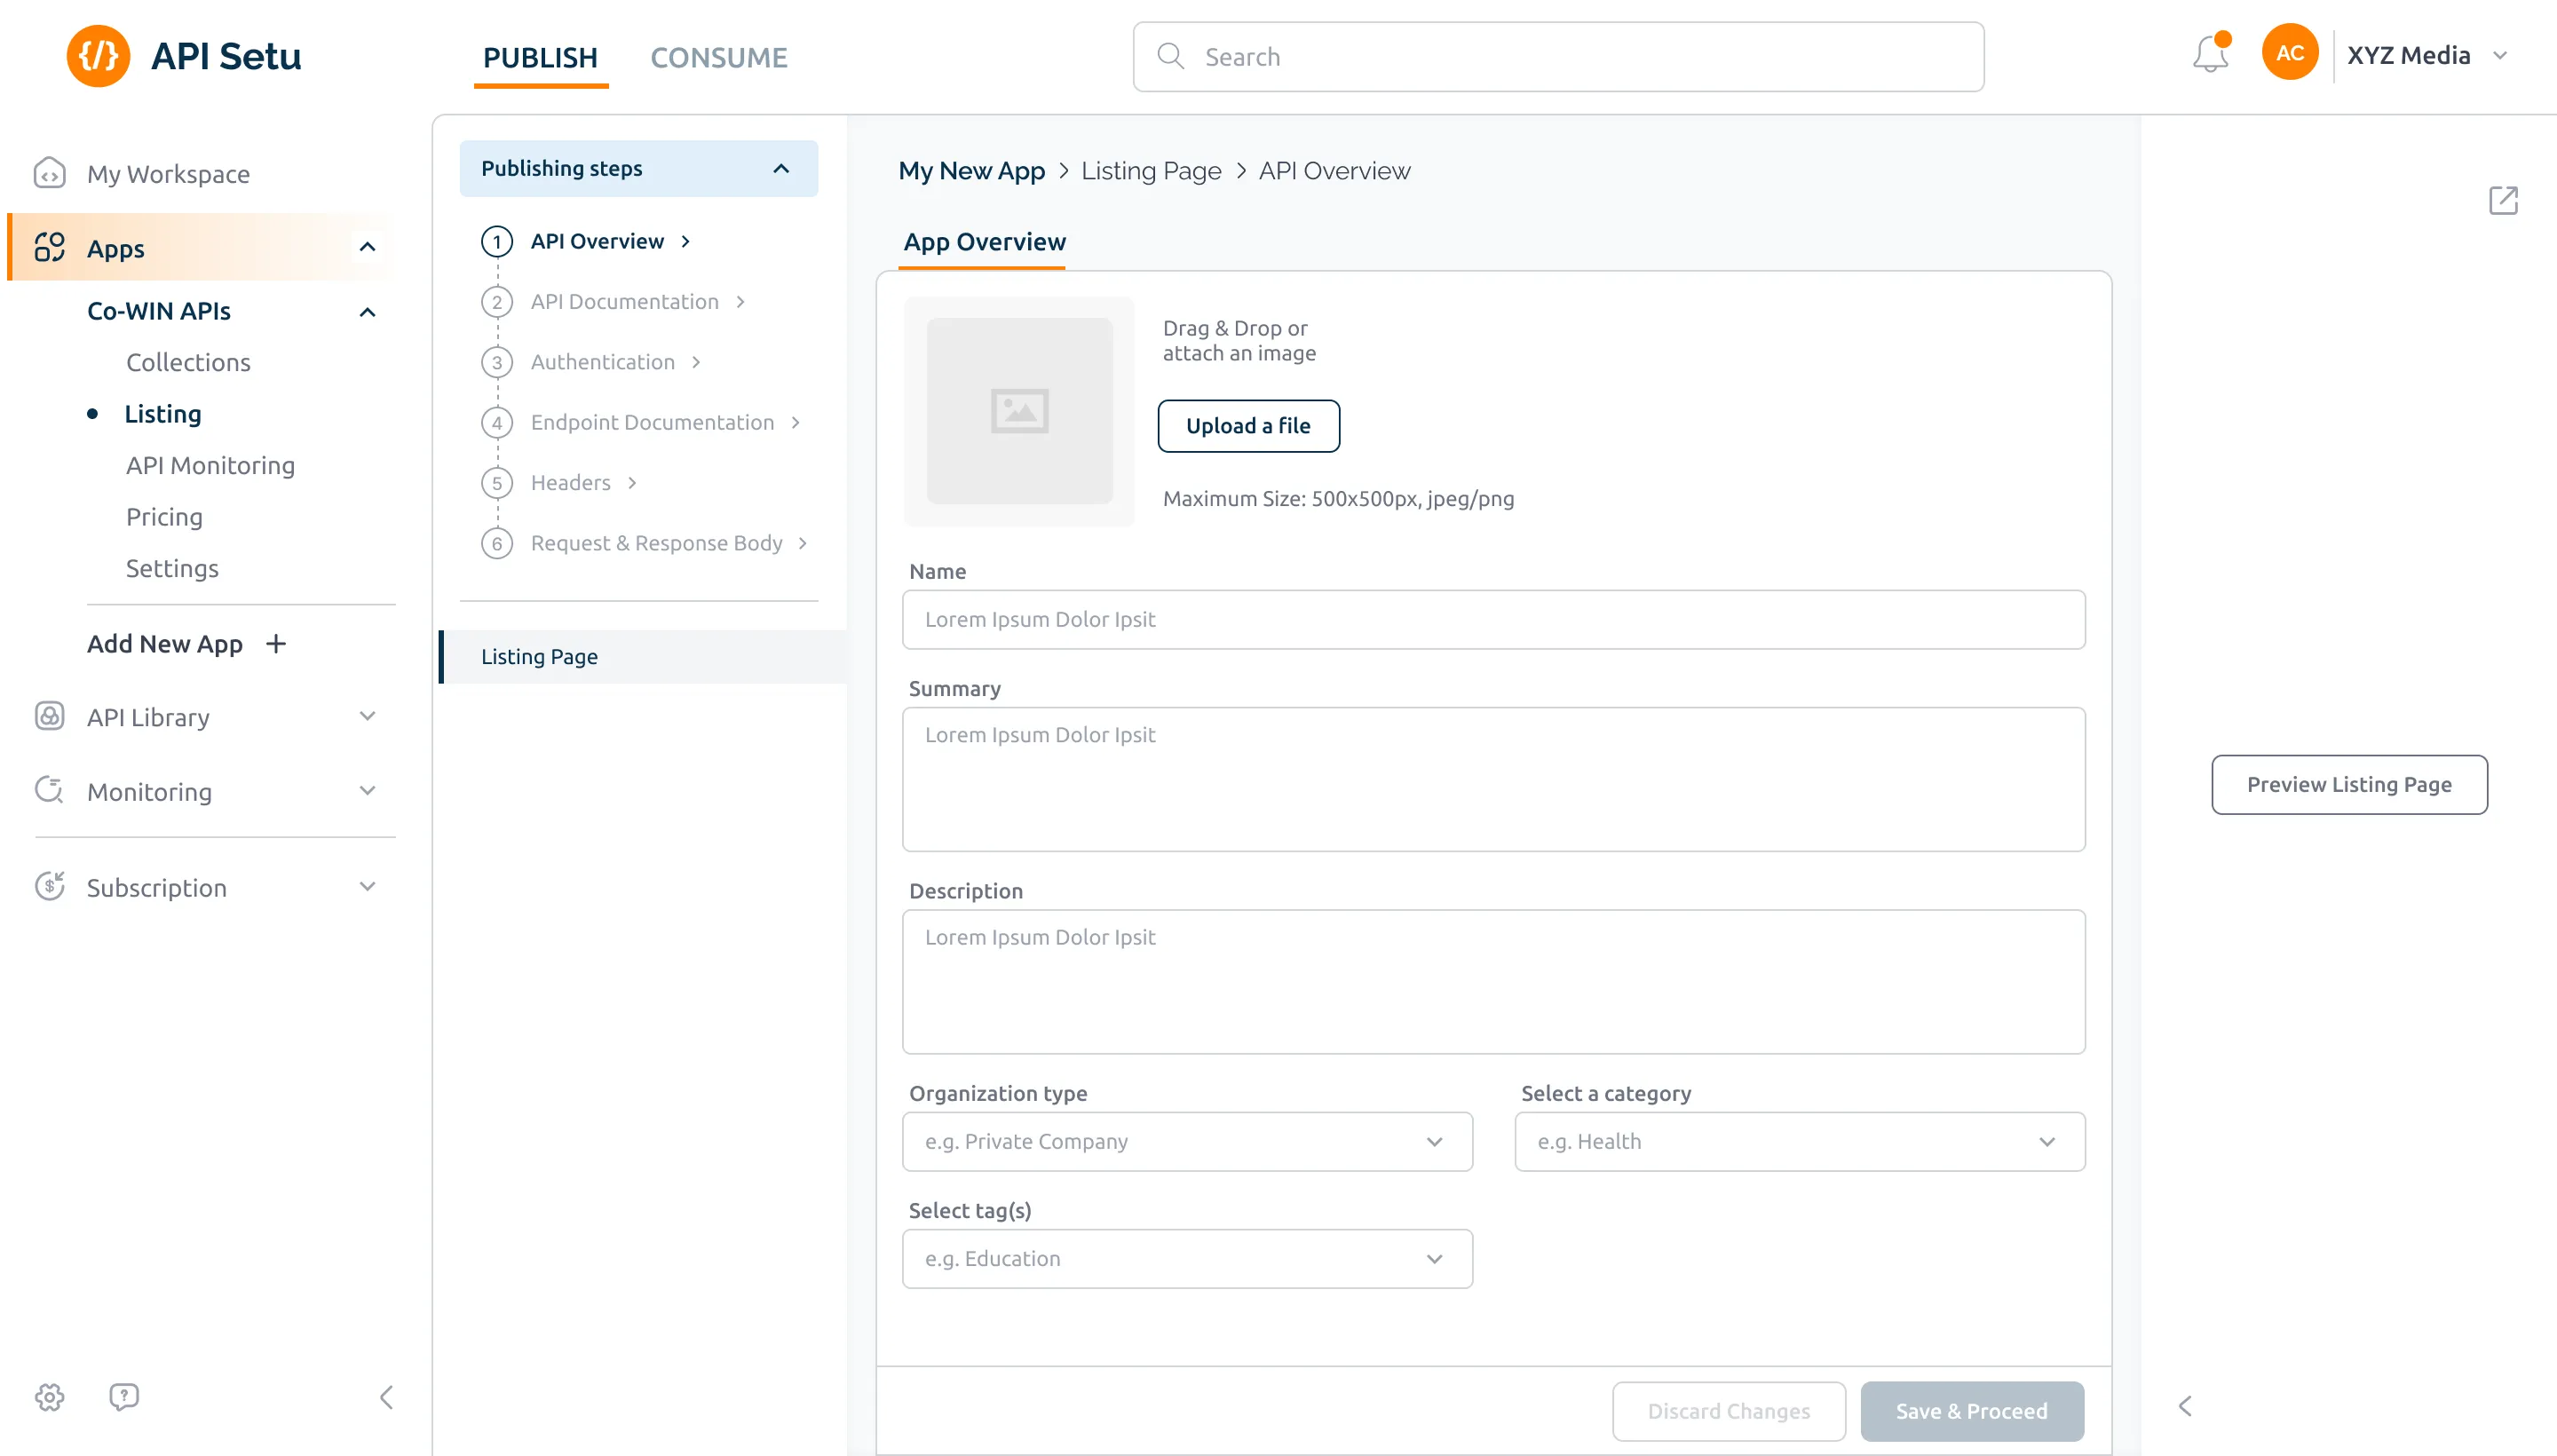Click the Subscription dollar icon
This screenshot has width=2557, height=1456.
[49, 886]
